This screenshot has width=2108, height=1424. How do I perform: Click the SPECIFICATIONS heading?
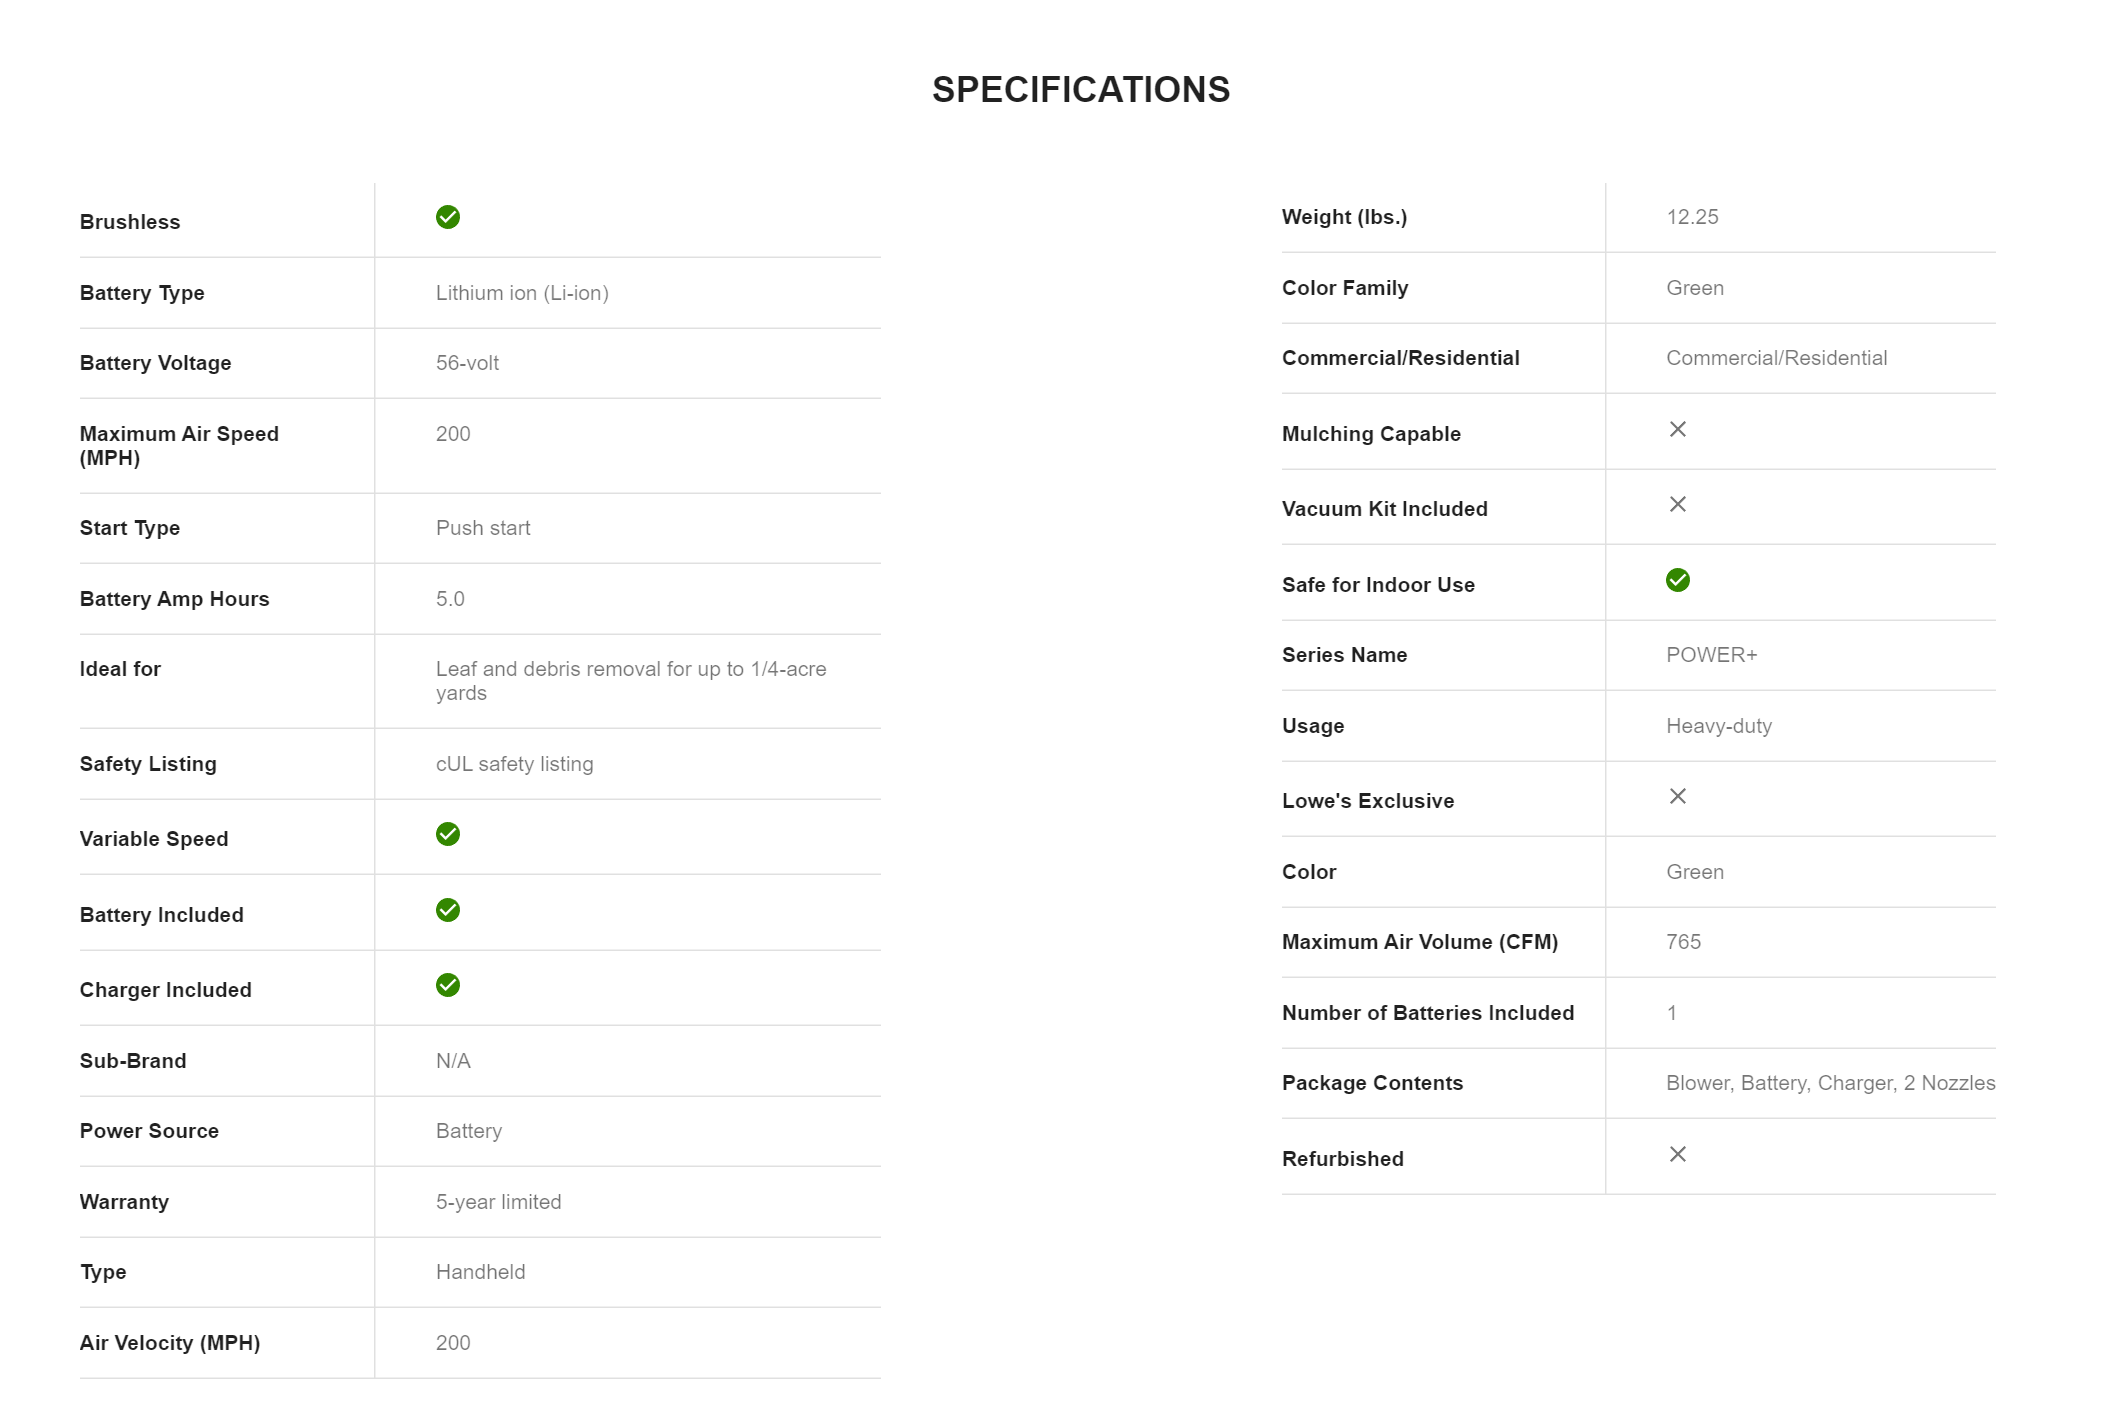(1081, 90)
